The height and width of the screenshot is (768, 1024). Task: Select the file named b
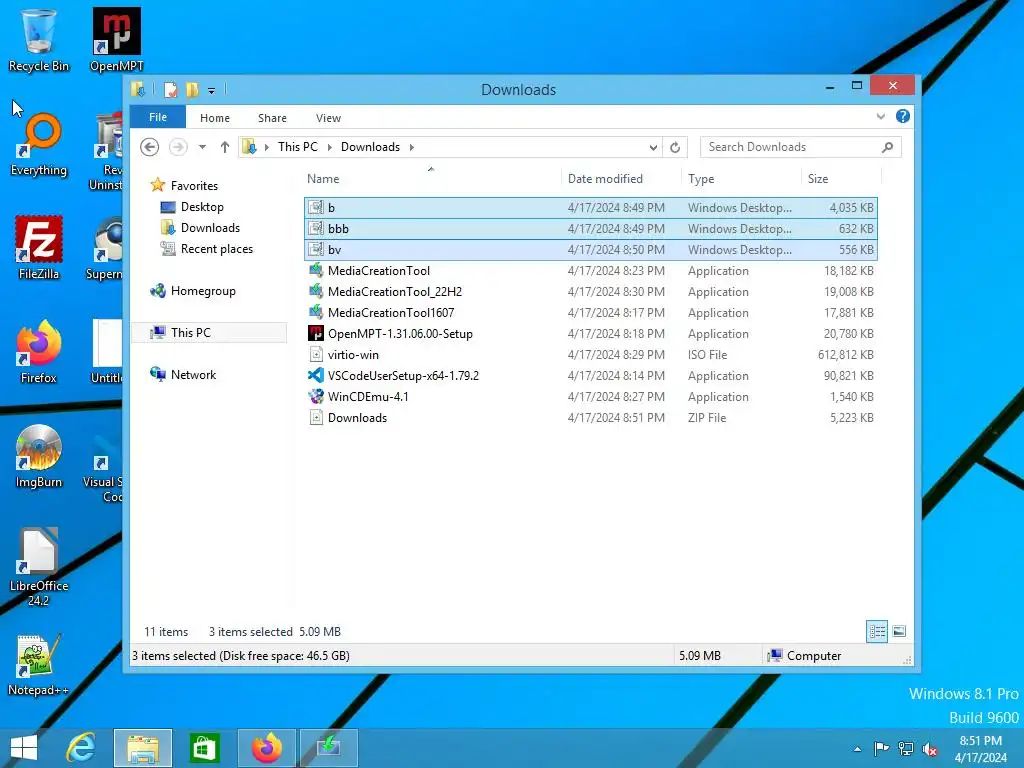[591, 208]
